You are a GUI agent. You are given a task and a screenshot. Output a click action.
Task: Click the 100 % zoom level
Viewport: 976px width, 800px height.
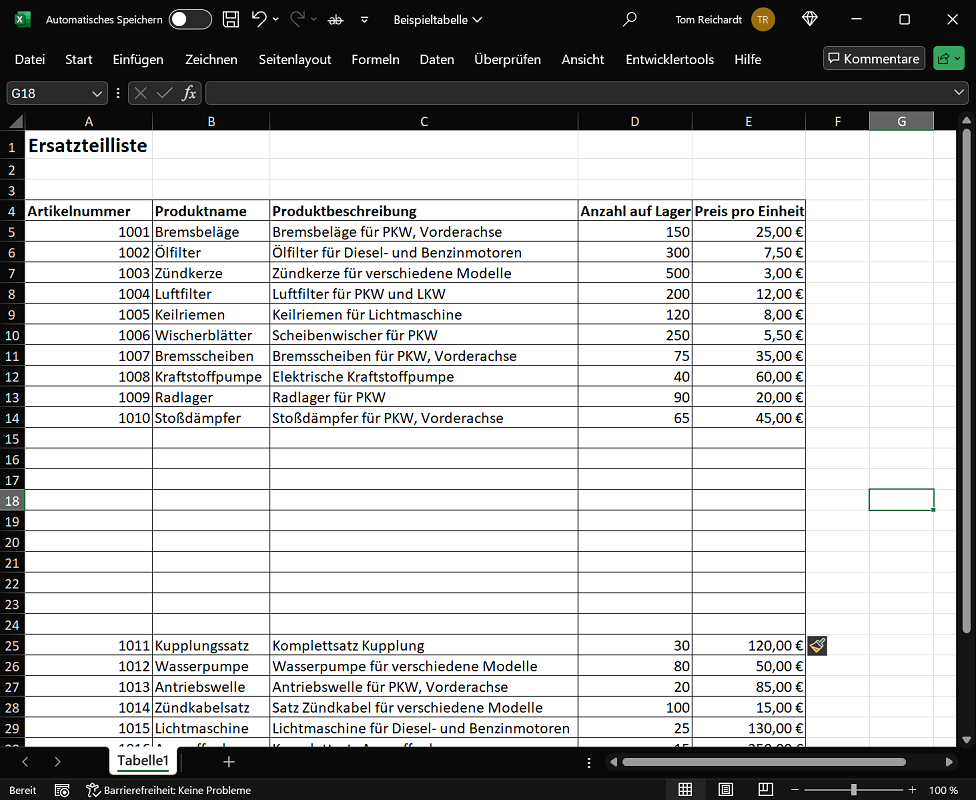click(943, 790)
